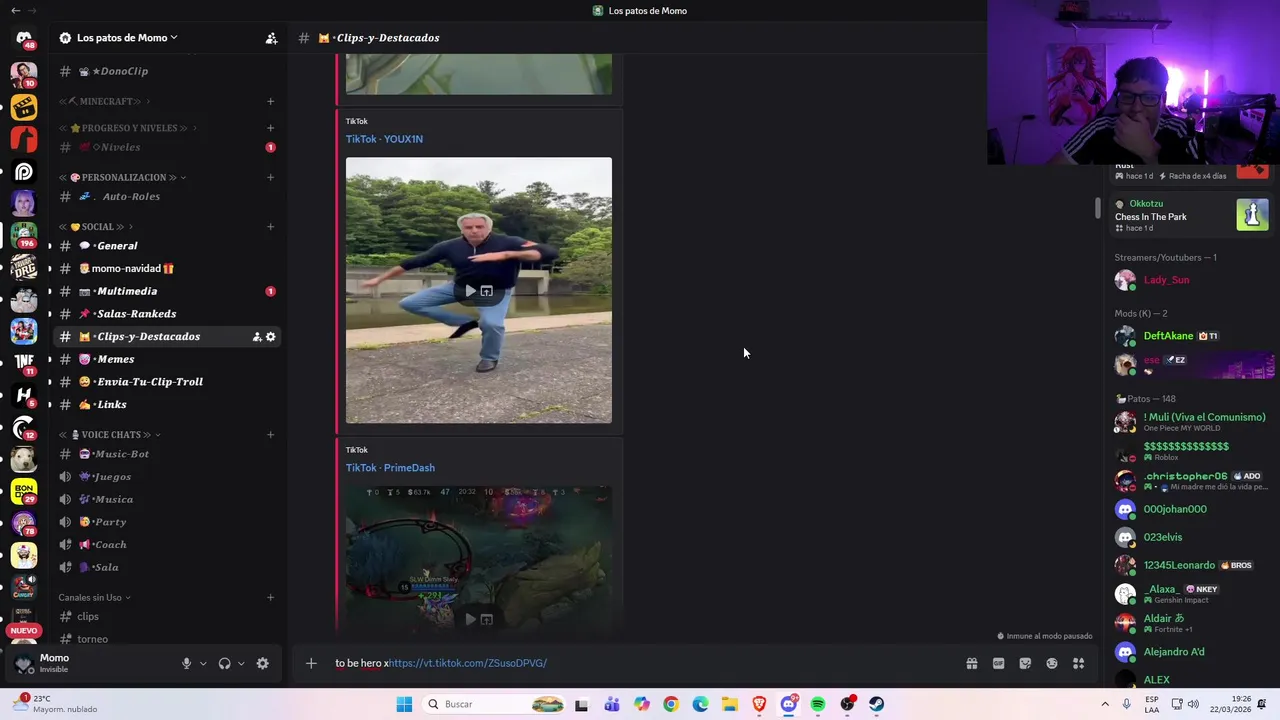
Task: Play the PrimeDash game clip video
Action: tap(470, 619)
